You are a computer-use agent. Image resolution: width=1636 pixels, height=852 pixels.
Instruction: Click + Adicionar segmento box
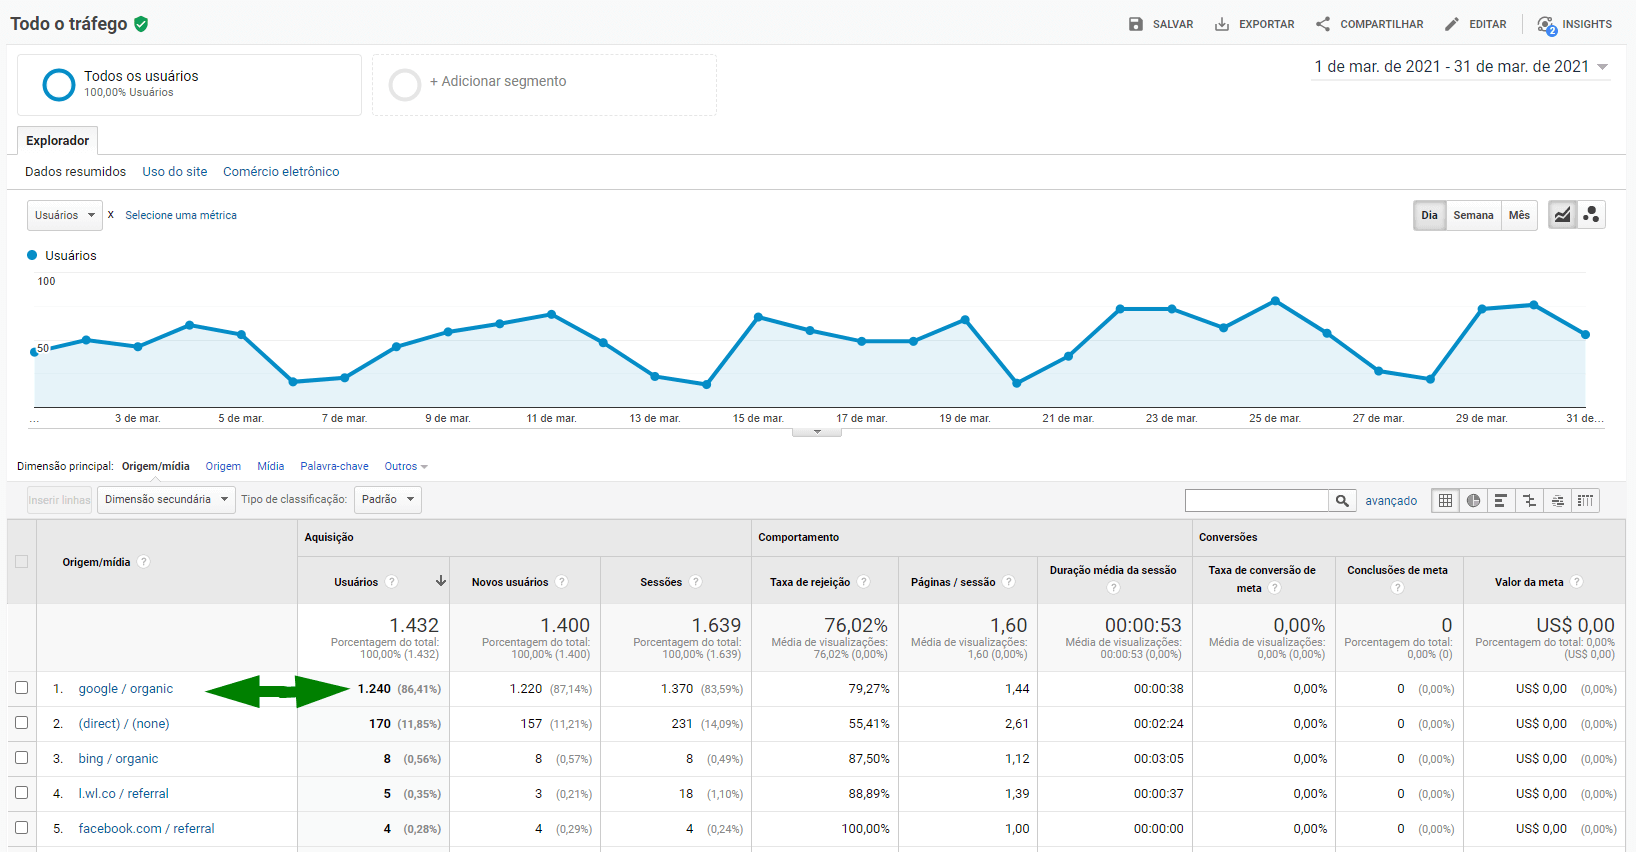(544, 84)
